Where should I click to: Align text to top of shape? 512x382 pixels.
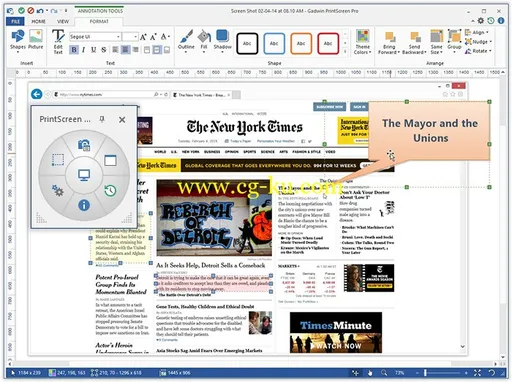[x=147, y=50]
